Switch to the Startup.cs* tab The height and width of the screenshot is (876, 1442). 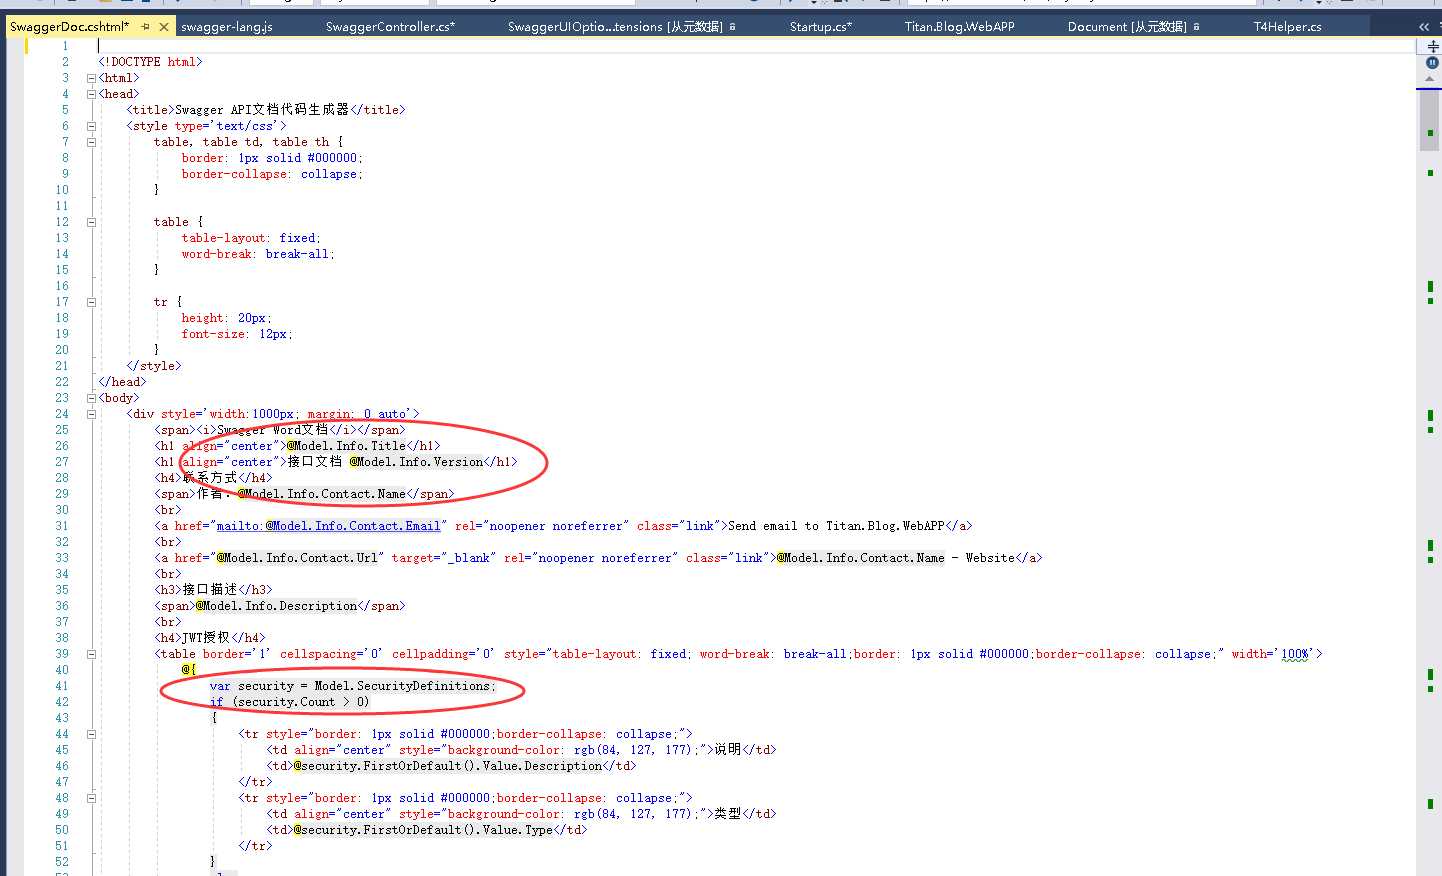pyautogui.click(x=821, y=27)
